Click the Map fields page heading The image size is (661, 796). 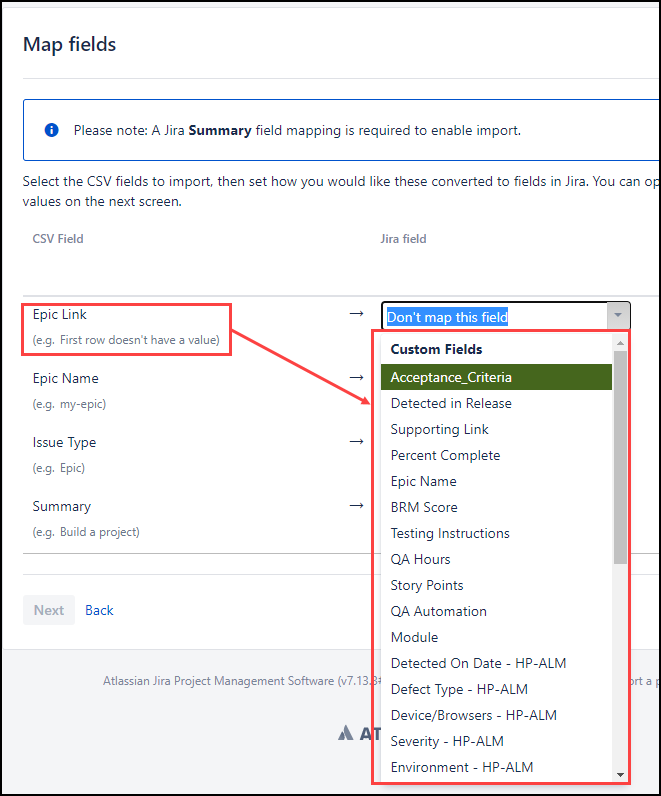[70, 44]
